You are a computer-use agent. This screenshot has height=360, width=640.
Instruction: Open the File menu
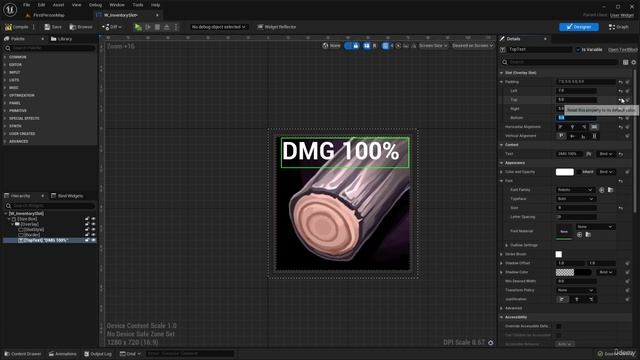point(27,5)
